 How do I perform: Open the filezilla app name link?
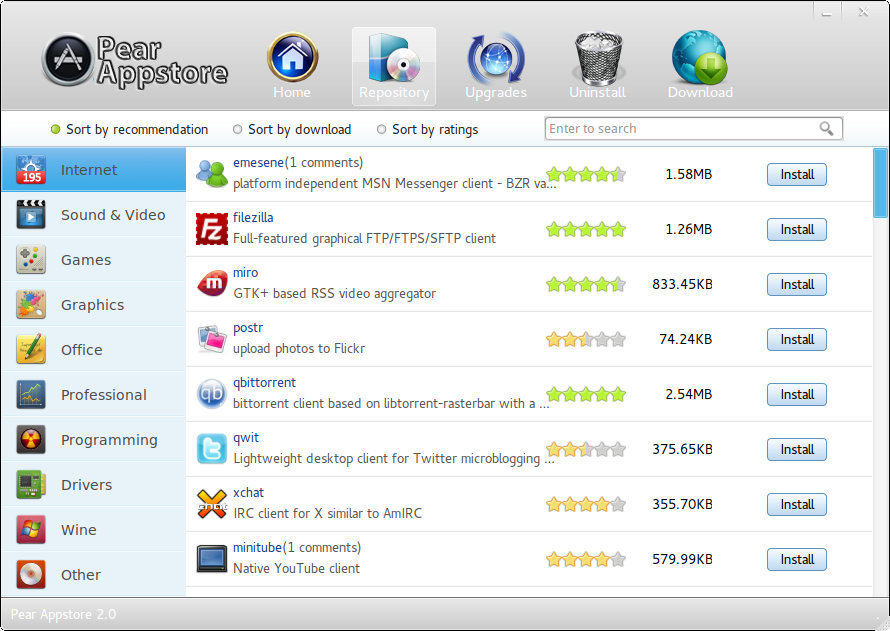[x=253, y=217]
